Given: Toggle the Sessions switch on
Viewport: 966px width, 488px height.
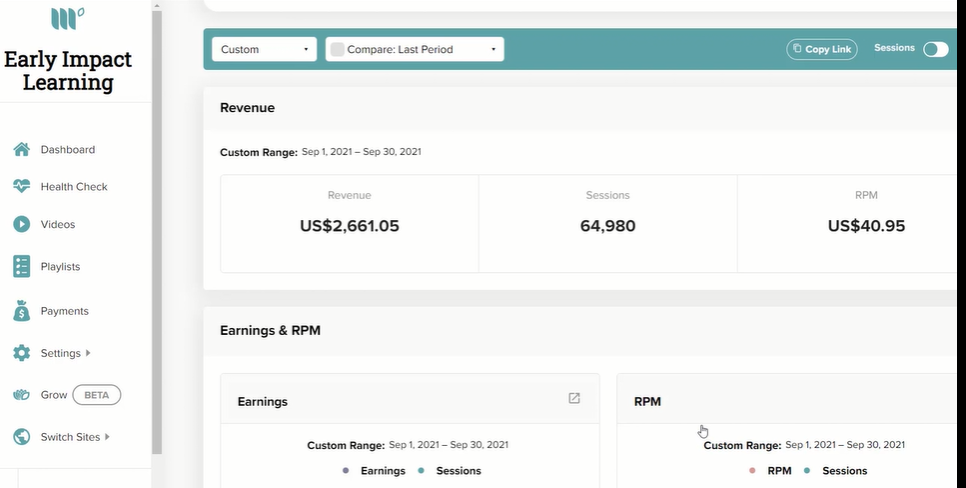Looking at the screenshot, I should click(x=936, y=49).
